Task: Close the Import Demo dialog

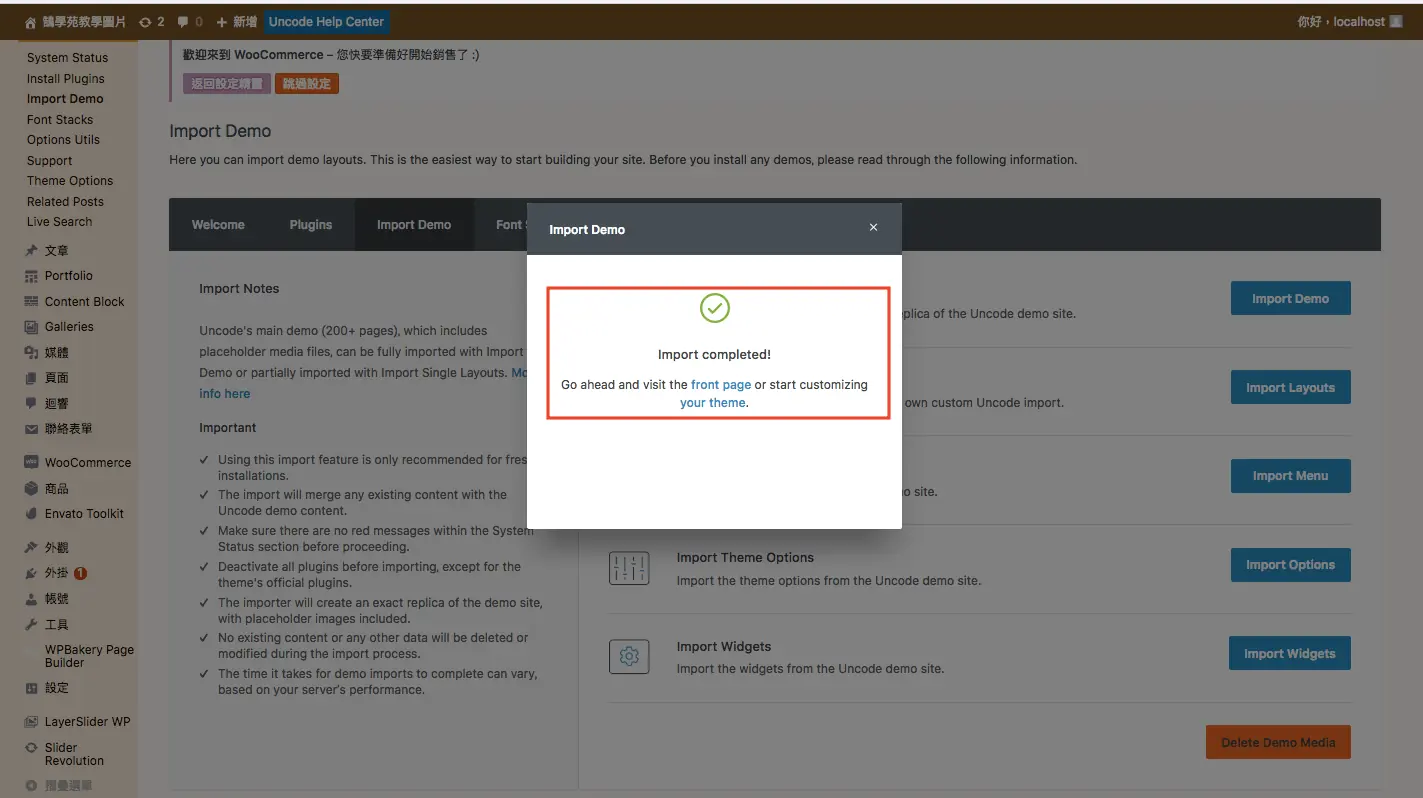Action: 873,228
